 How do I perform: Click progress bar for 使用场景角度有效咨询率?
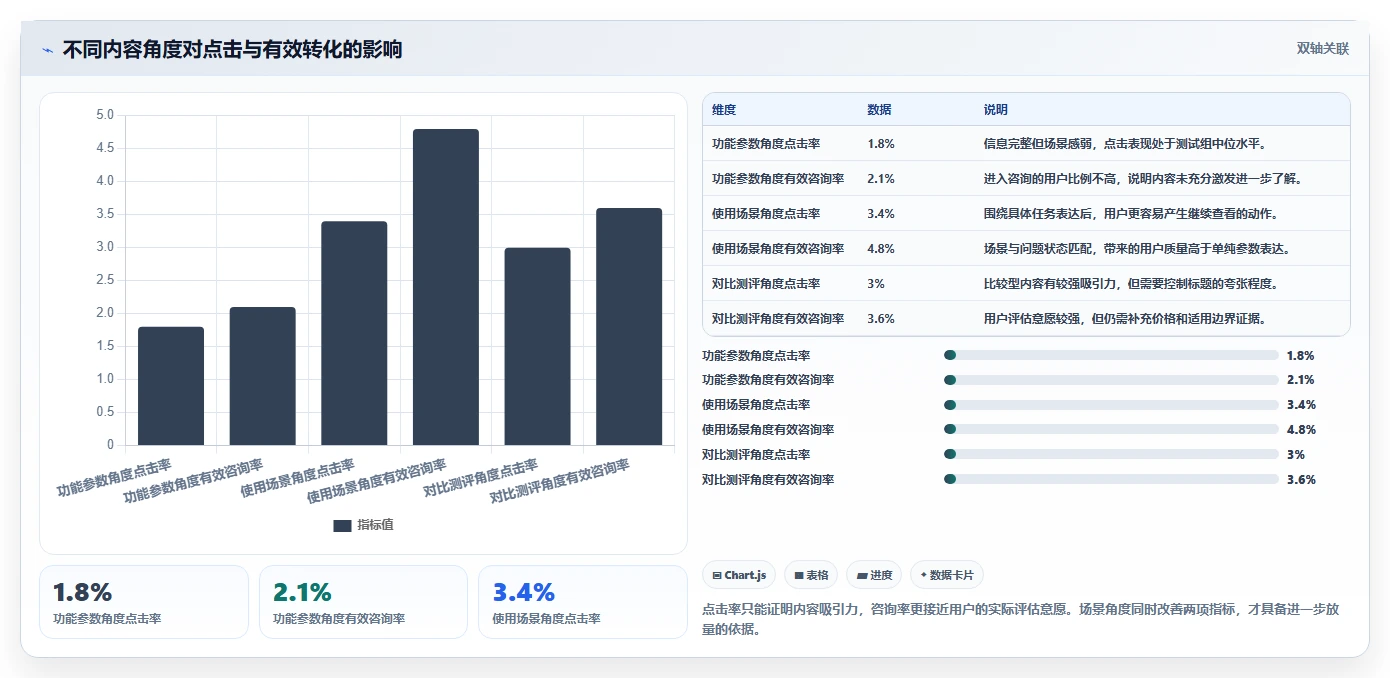1111,430
